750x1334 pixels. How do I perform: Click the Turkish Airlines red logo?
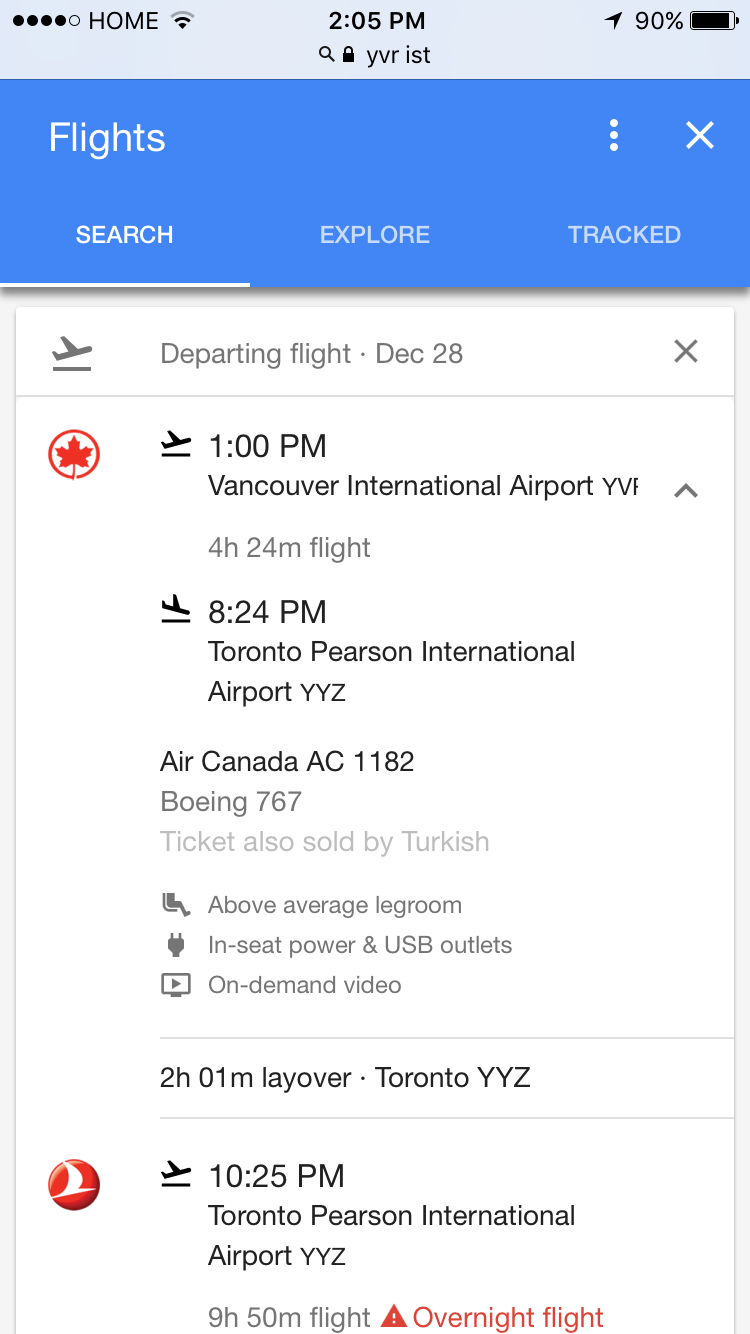[74, 1184]
